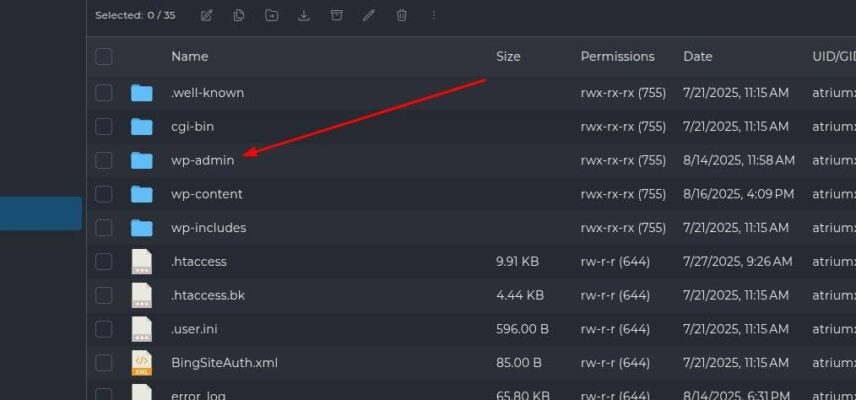Click the Selected: 0 / 35 counter
This screenshot has height=400, width=856.
[x=135, y=15]
